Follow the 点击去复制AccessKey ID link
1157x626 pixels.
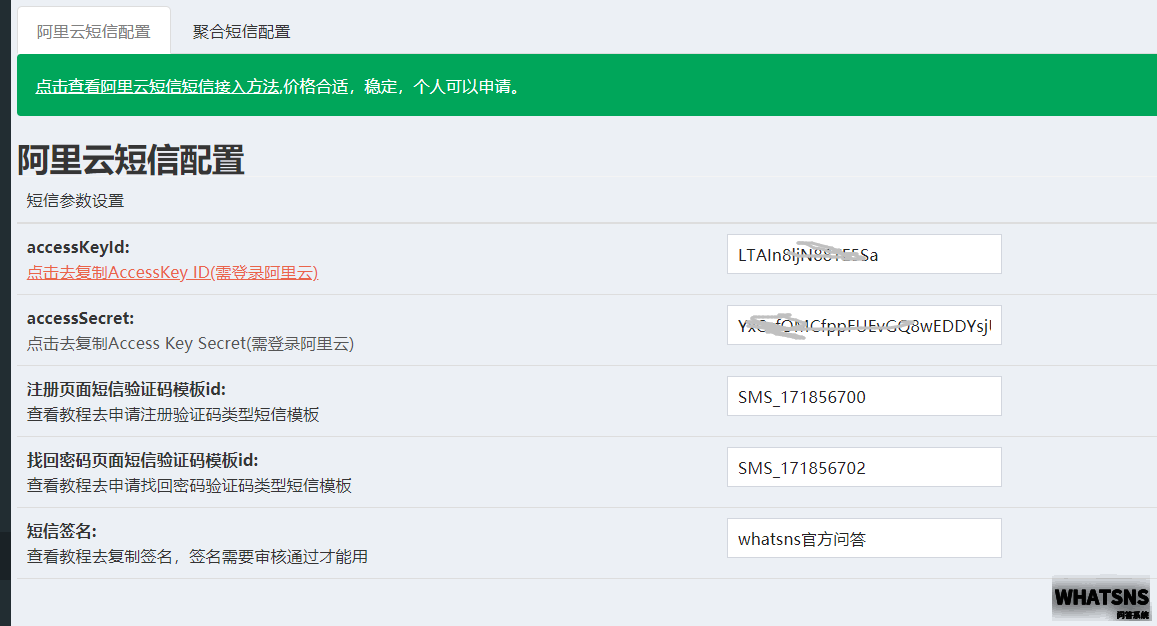pyautogui.click(x=173, y=272)
